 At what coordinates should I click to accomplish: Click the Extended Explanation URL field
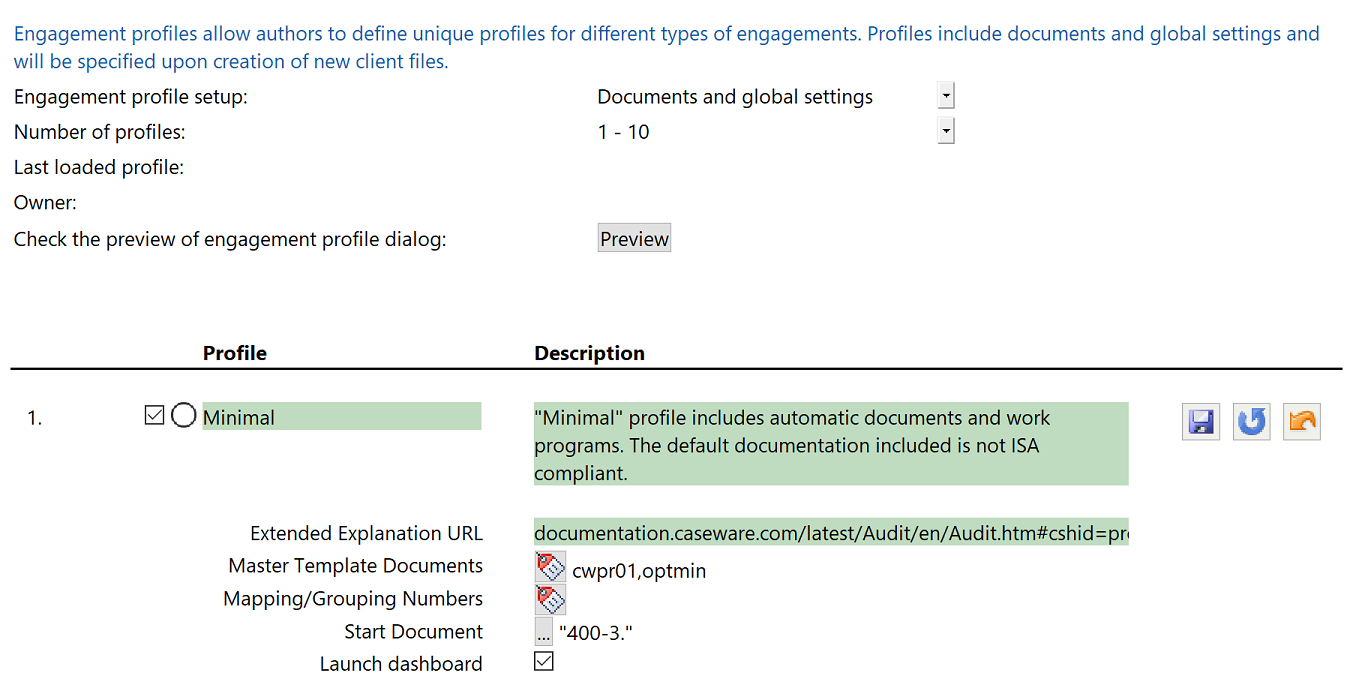point(830,533)
